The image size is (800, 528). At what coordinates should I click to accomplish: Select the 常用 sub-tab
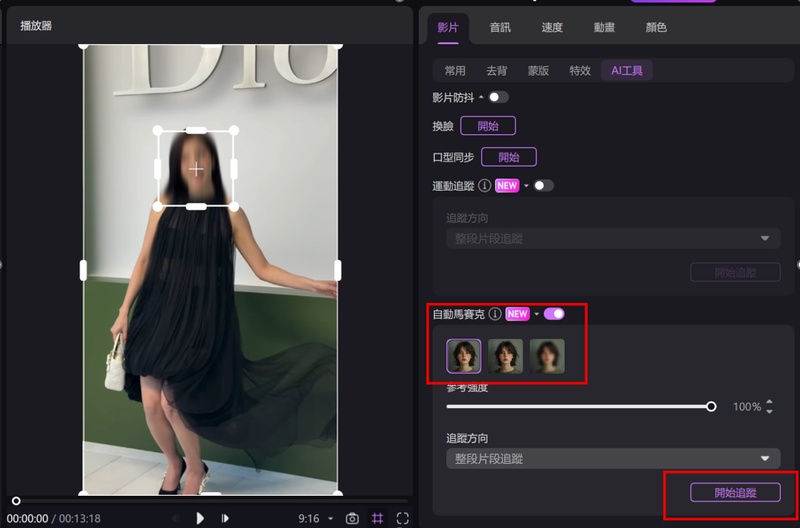click(455, 70)
